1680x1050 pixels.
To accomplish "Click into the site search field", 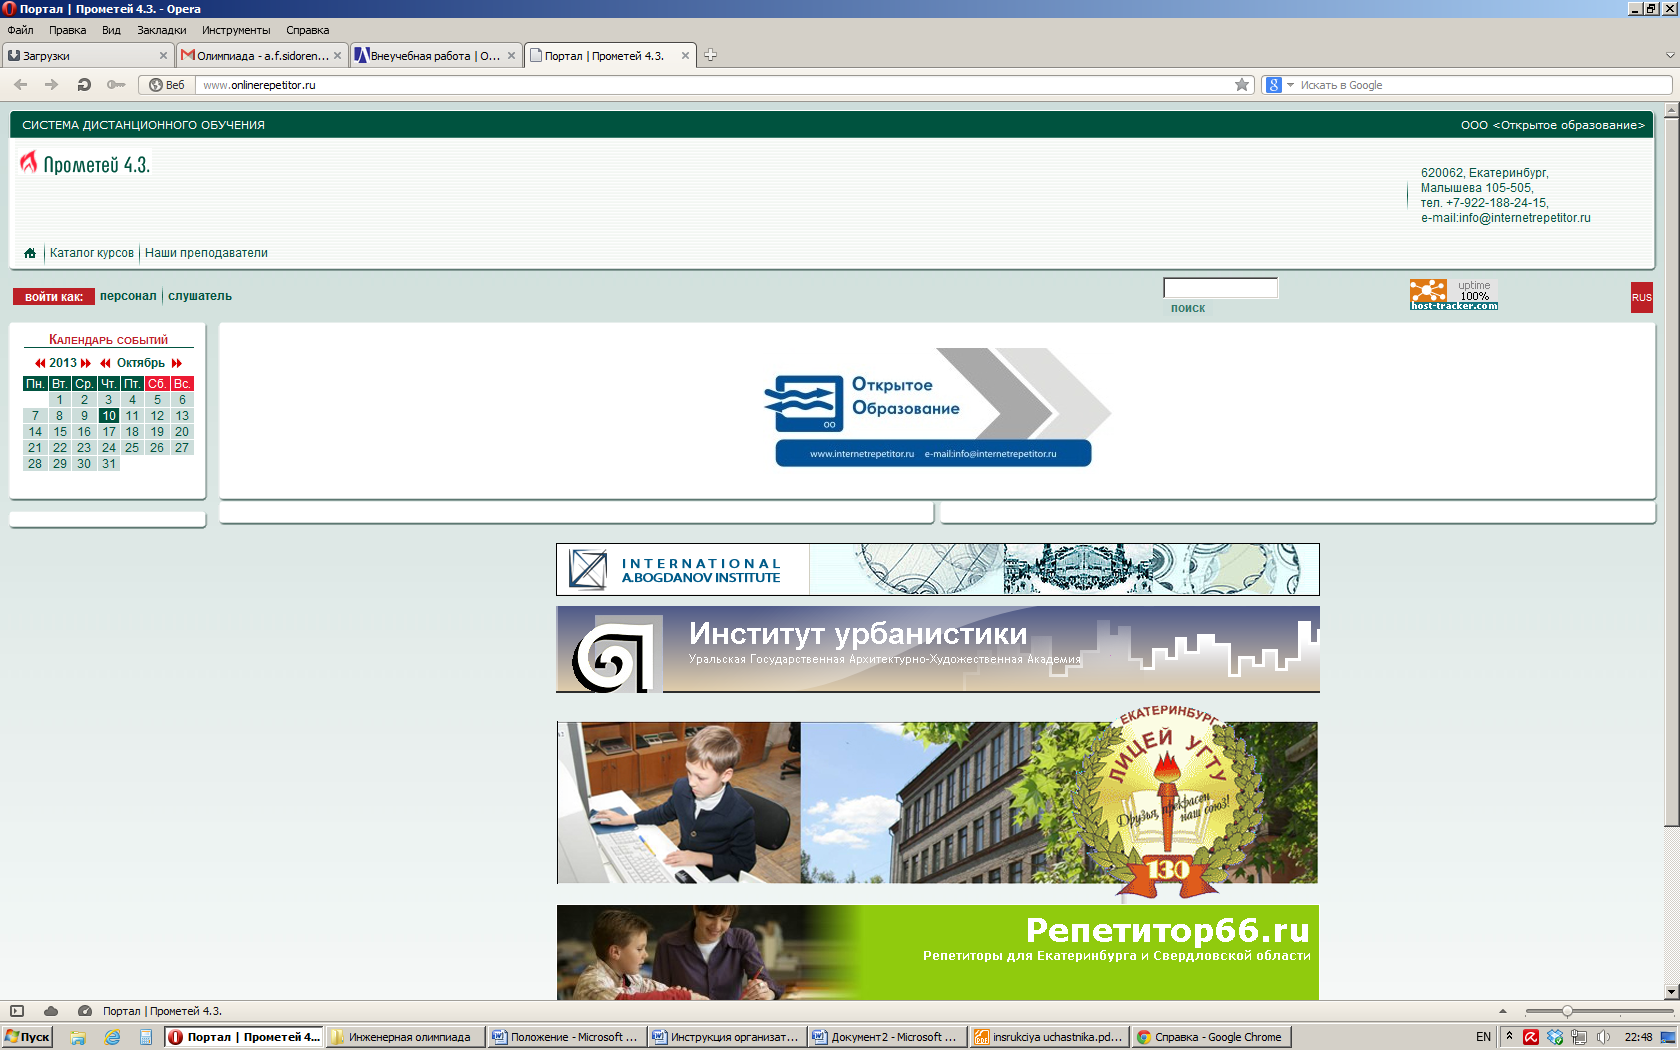I will point(1220,288).
